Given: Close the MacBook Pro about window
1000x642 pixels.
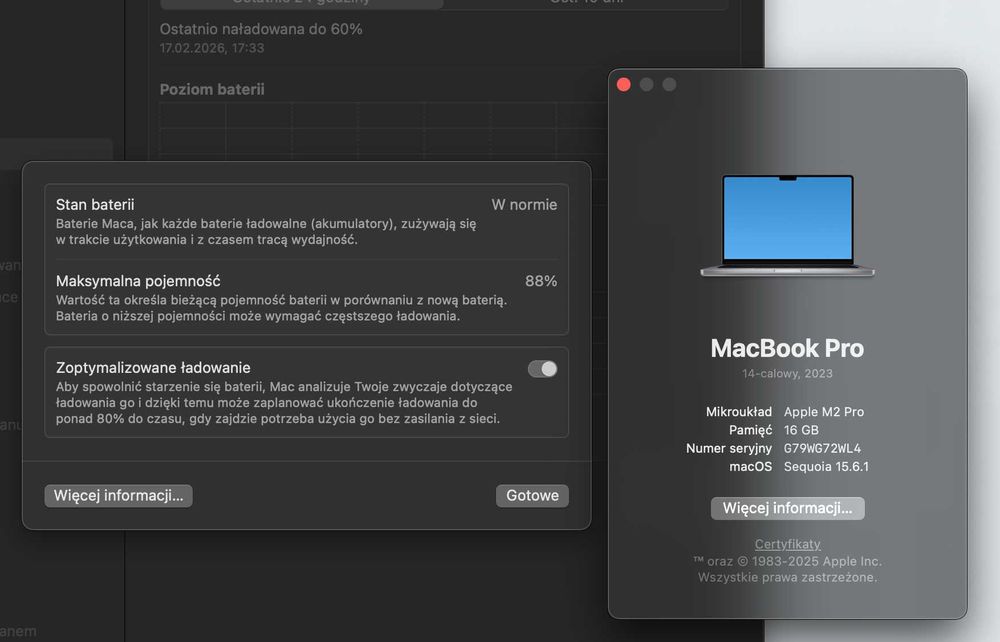Looking at the screenshot, I should [x=624, y=85].
